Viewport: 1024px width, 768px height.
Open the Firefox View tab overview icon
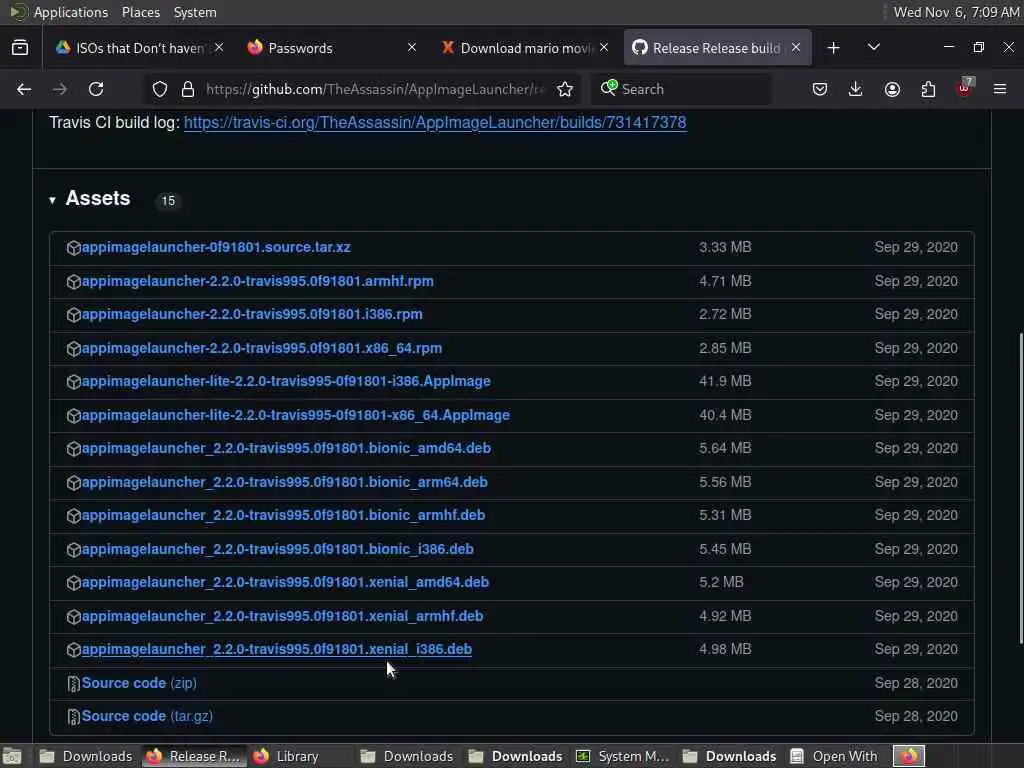[x=20, y=48]
